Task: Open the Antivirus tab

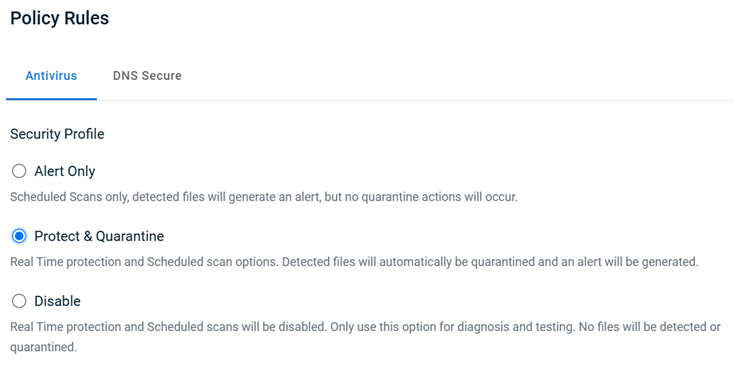Action: (x=51, y=76)
